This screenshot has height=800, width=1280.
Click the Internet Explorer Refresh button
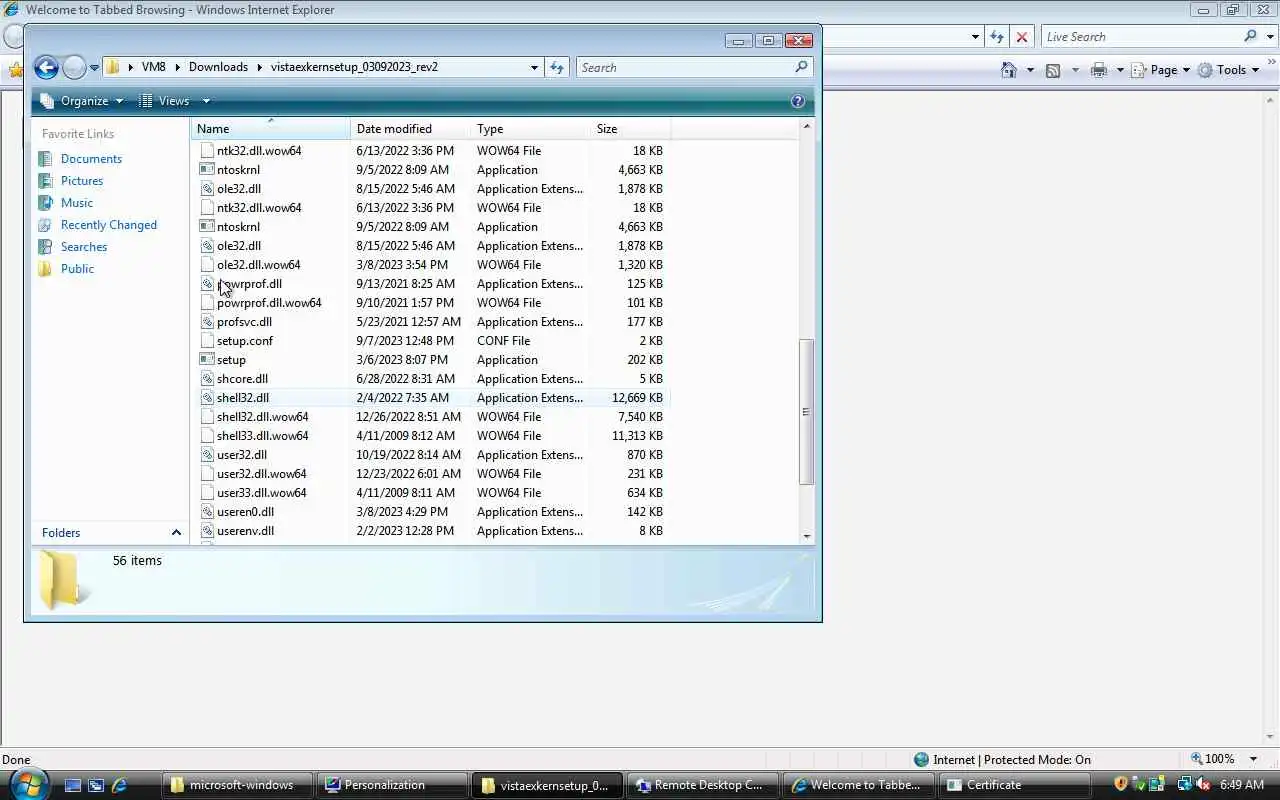[x=997, y=37]
